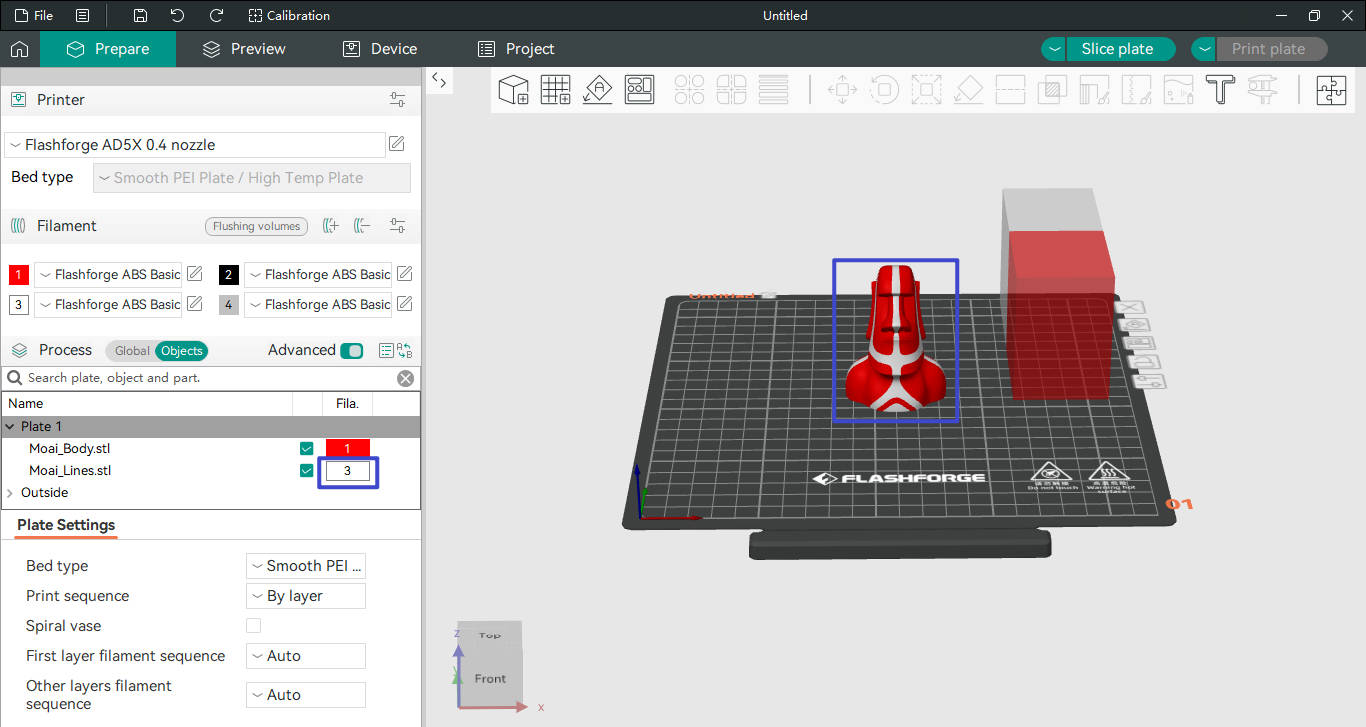Collapse the sidebar with the arrows icon
This screenshot has height=727, width=1366.
(x=439, y=81)
